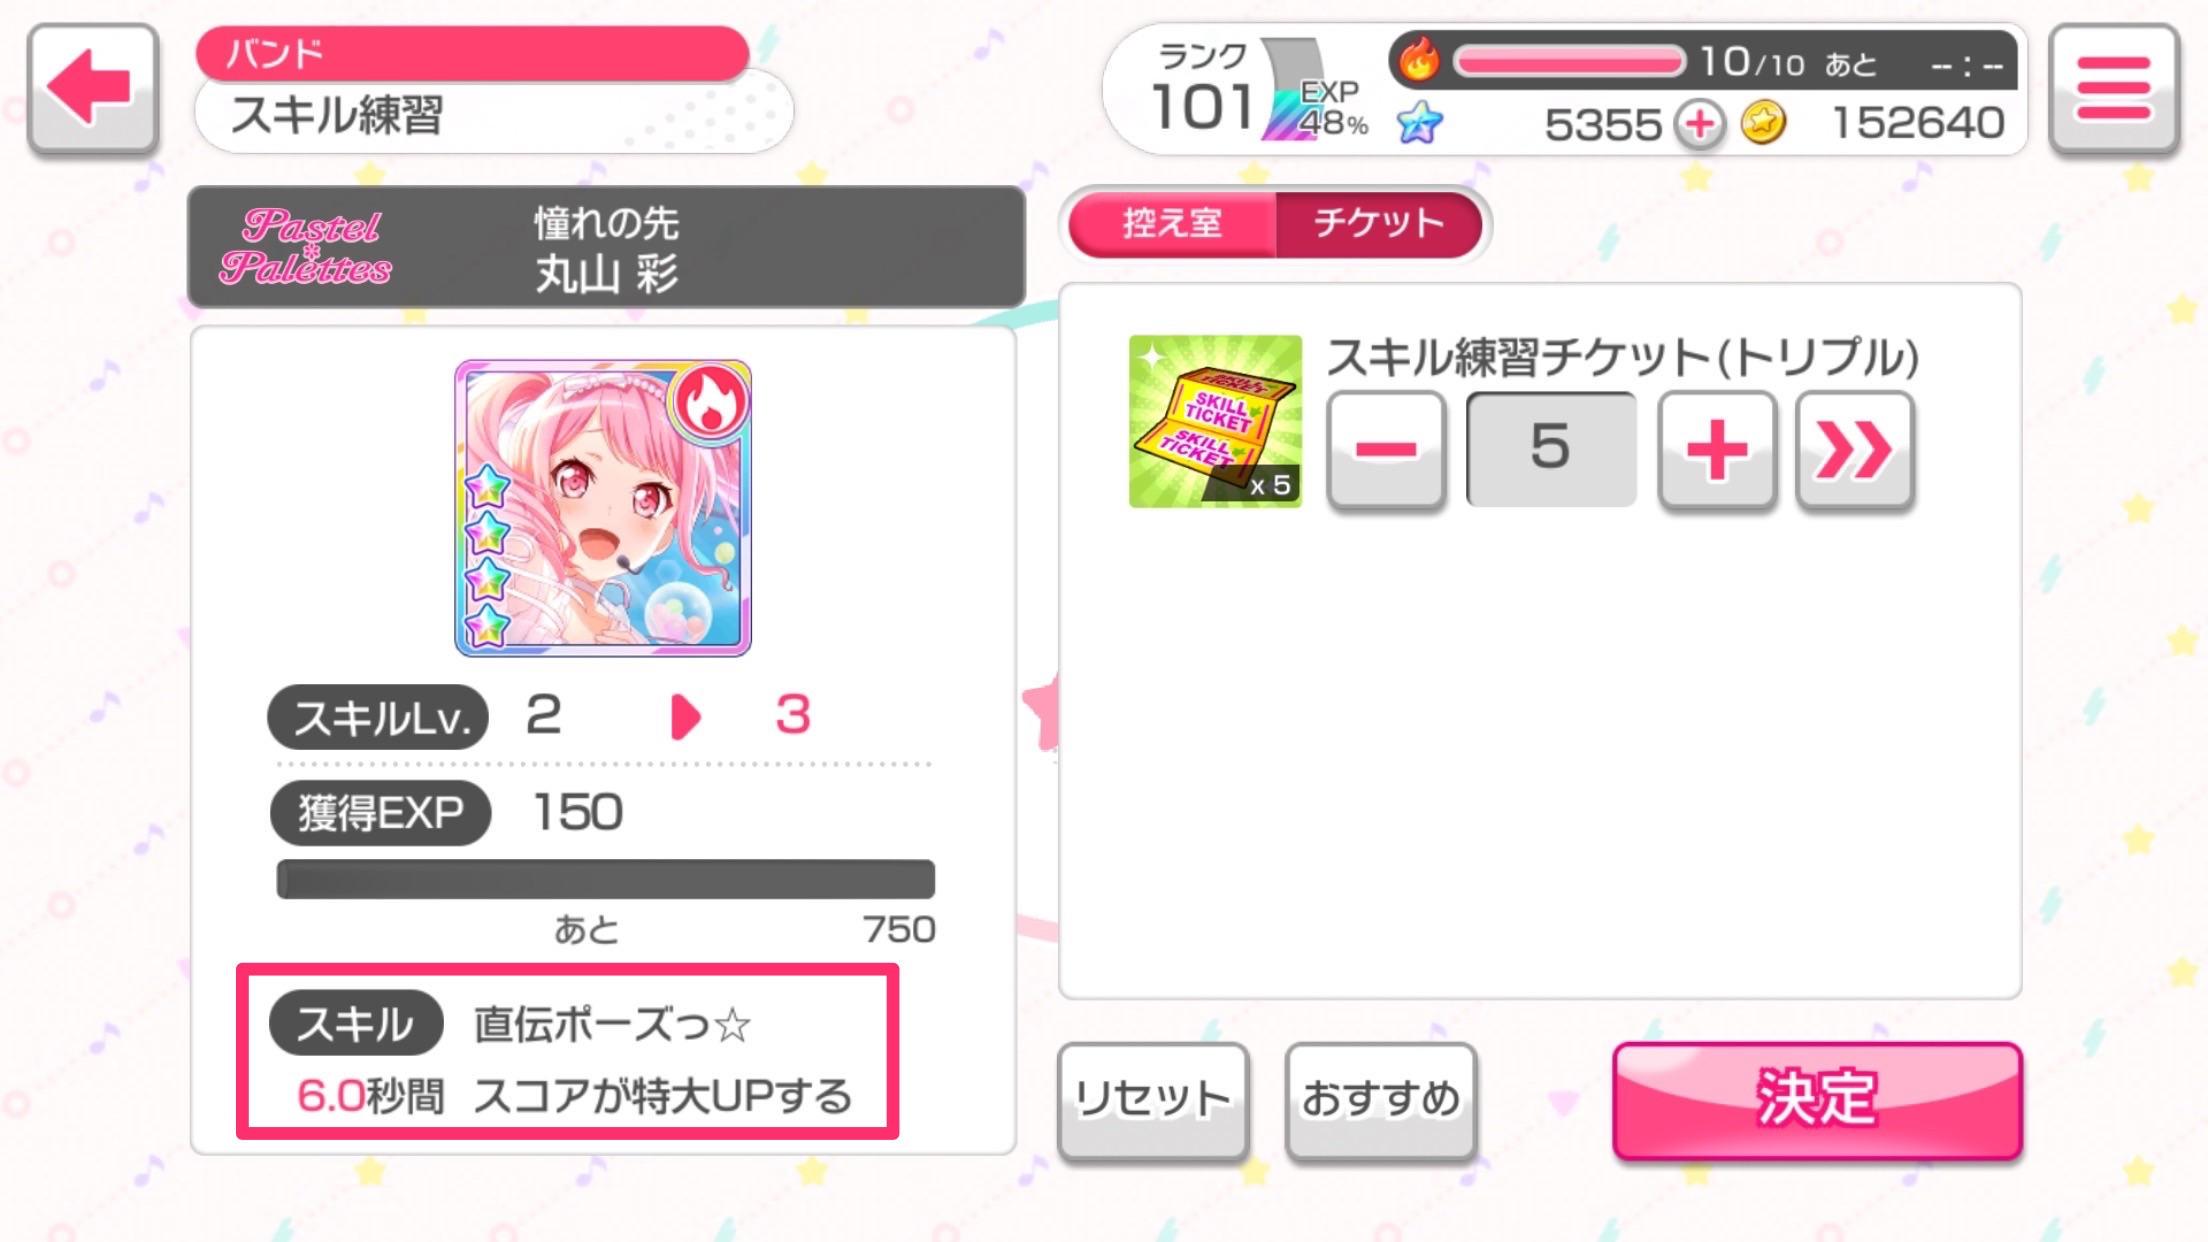Open the hamburger menu
The width and height of the screenshot is (2208, 1242).
2113,90
